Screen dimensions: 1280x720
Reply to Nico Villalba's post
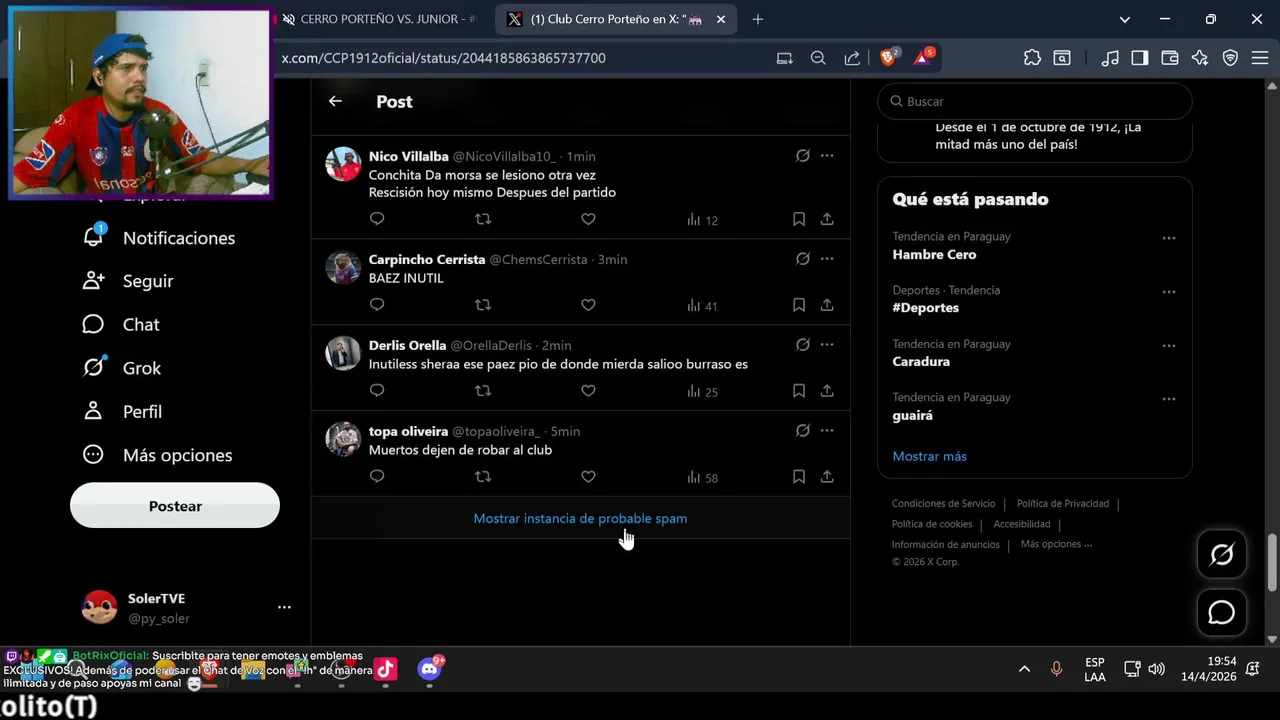click(377, 219)
